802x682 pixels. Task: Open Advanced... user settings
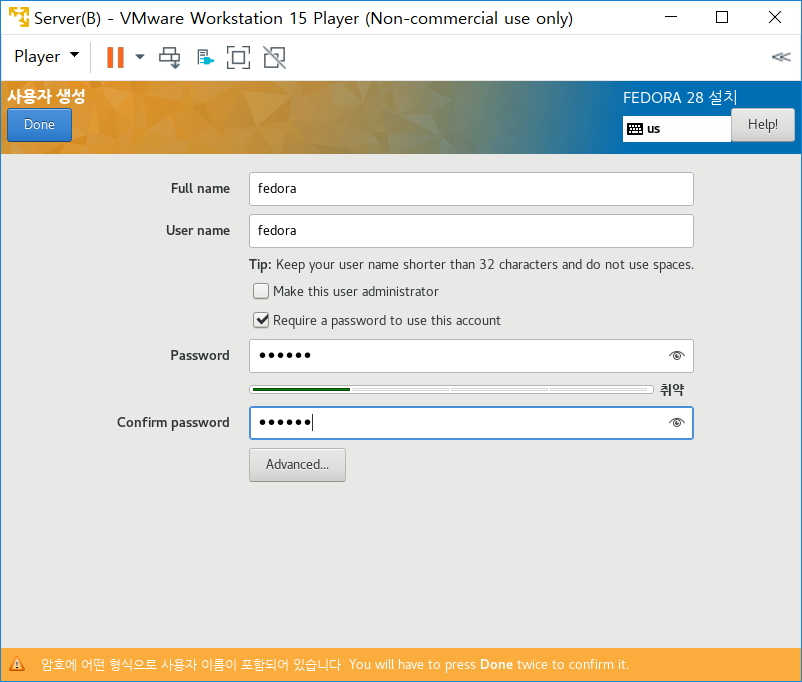point(297,465)
